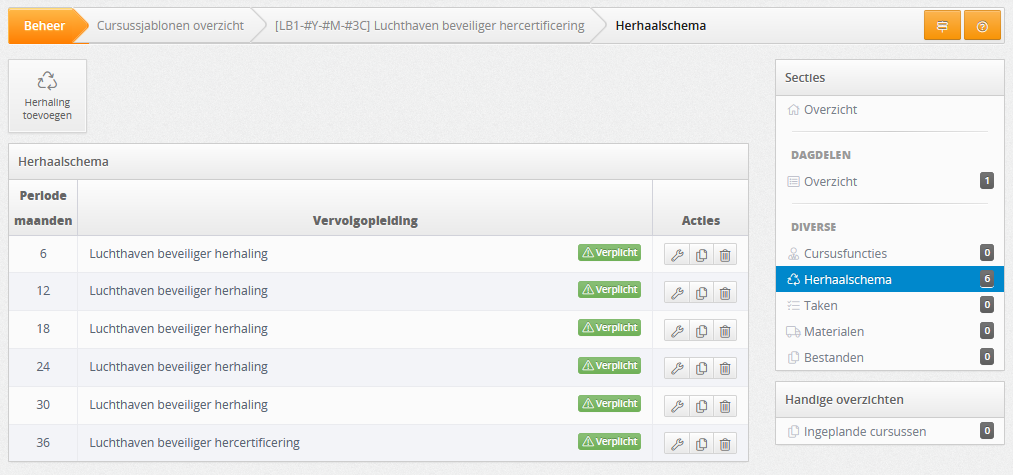Screen dimensions: 1013x475
Task: Open Cursussjablonen overzicht breadcrumb
Action: click(170, 26)
